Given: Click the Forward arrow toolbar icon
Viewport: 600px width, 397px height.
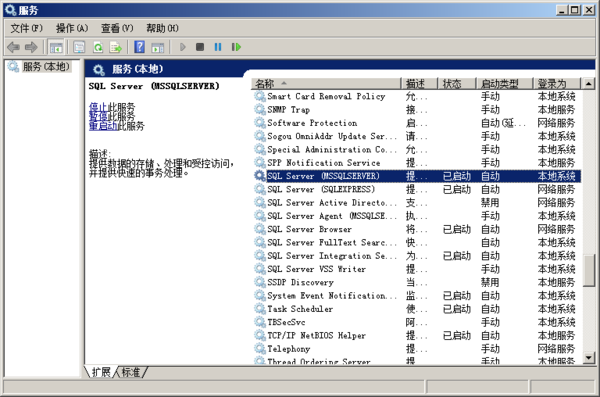Looking at the screenshot, I should click(31, 47).
